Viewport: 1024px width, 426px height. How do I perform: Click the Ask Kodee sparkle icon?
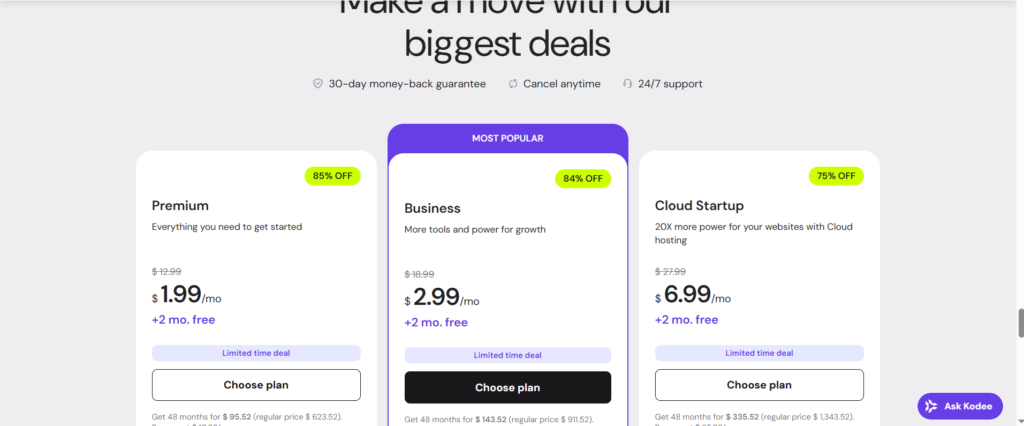click(932, 406)
